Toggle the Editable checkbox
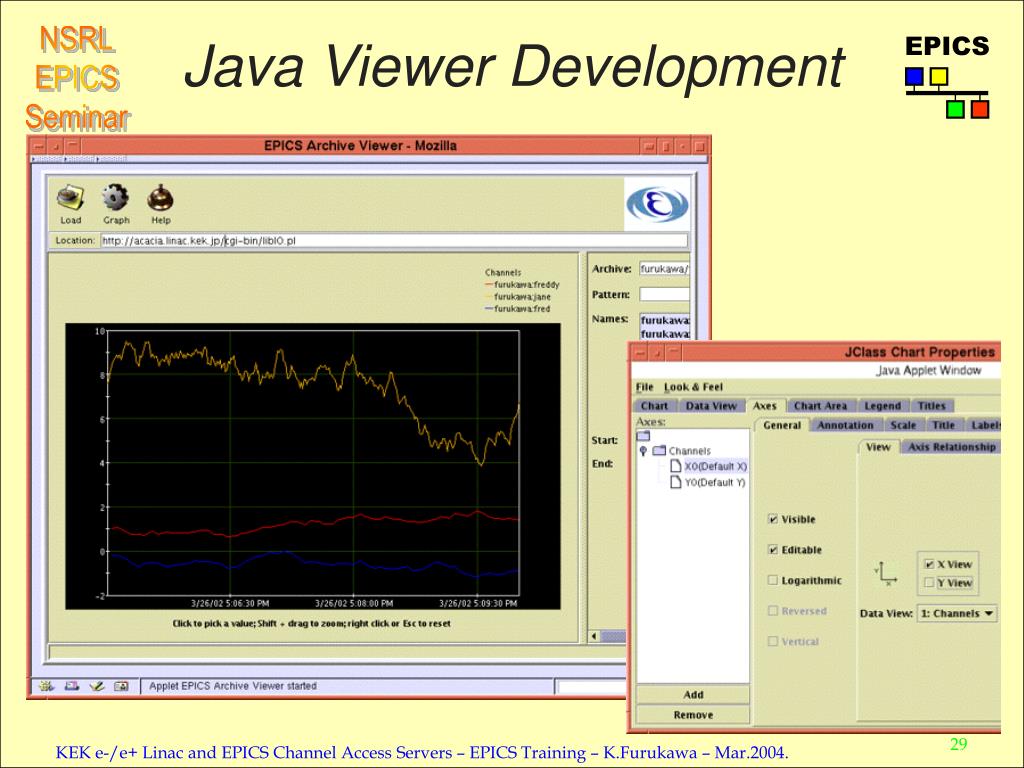Viewport: 1024px width, 768px height. point(773,550)
